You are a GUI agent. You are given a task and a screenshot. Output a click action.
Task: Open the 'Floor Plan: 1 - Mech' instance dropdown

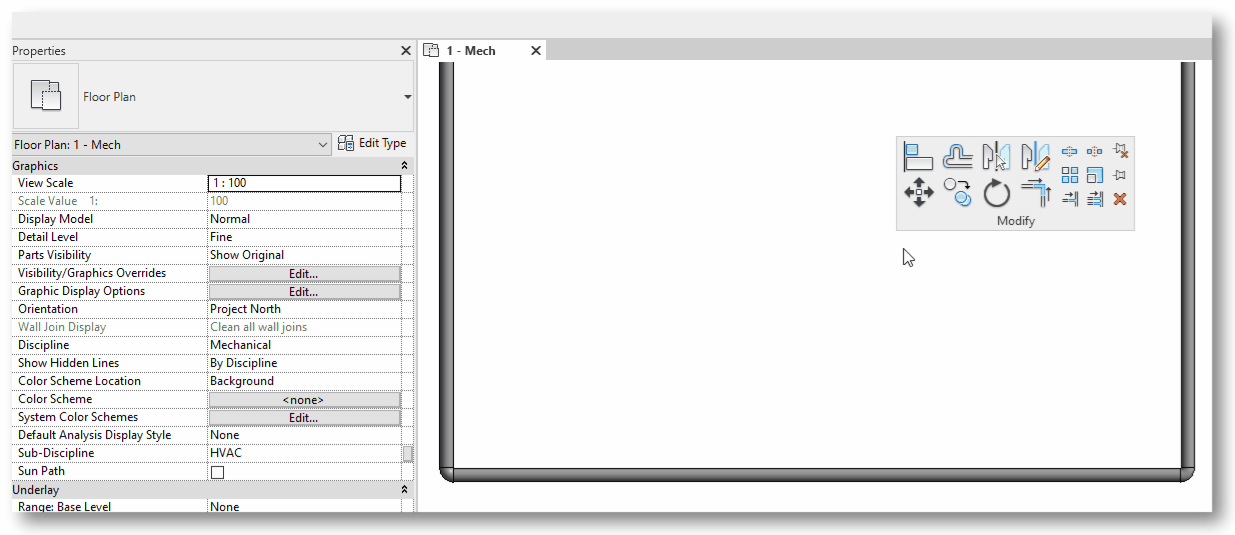coord(171,145)
